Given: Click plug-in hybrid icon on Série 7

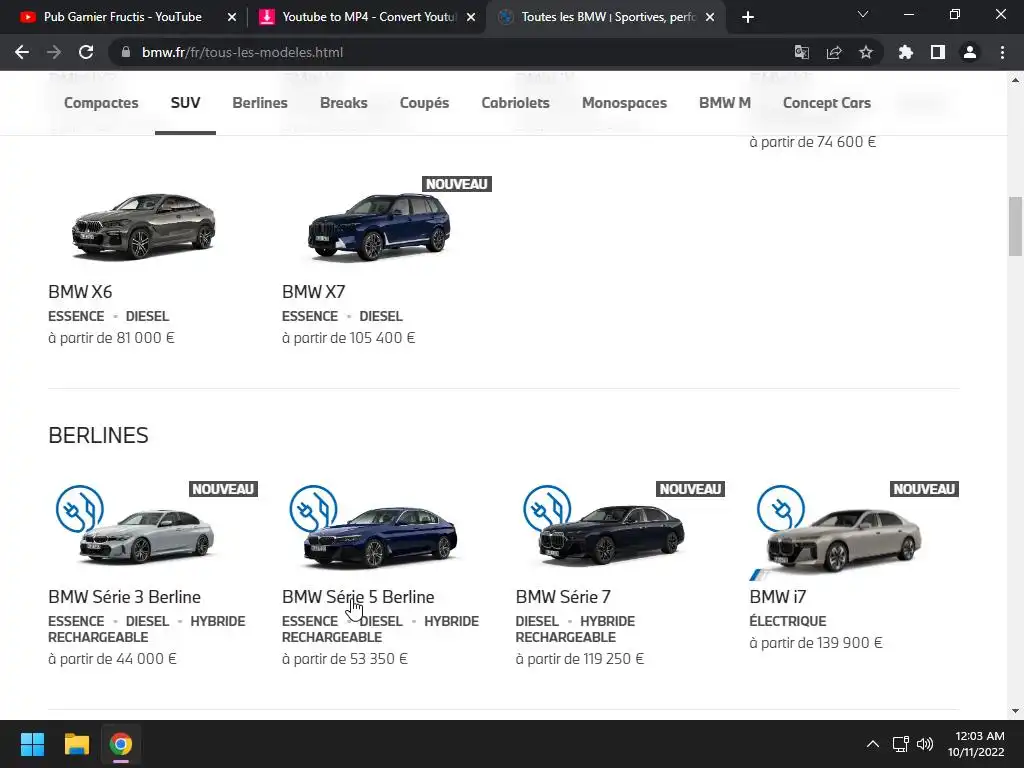Looking at the screenshot, I should [x=547, y=509].
